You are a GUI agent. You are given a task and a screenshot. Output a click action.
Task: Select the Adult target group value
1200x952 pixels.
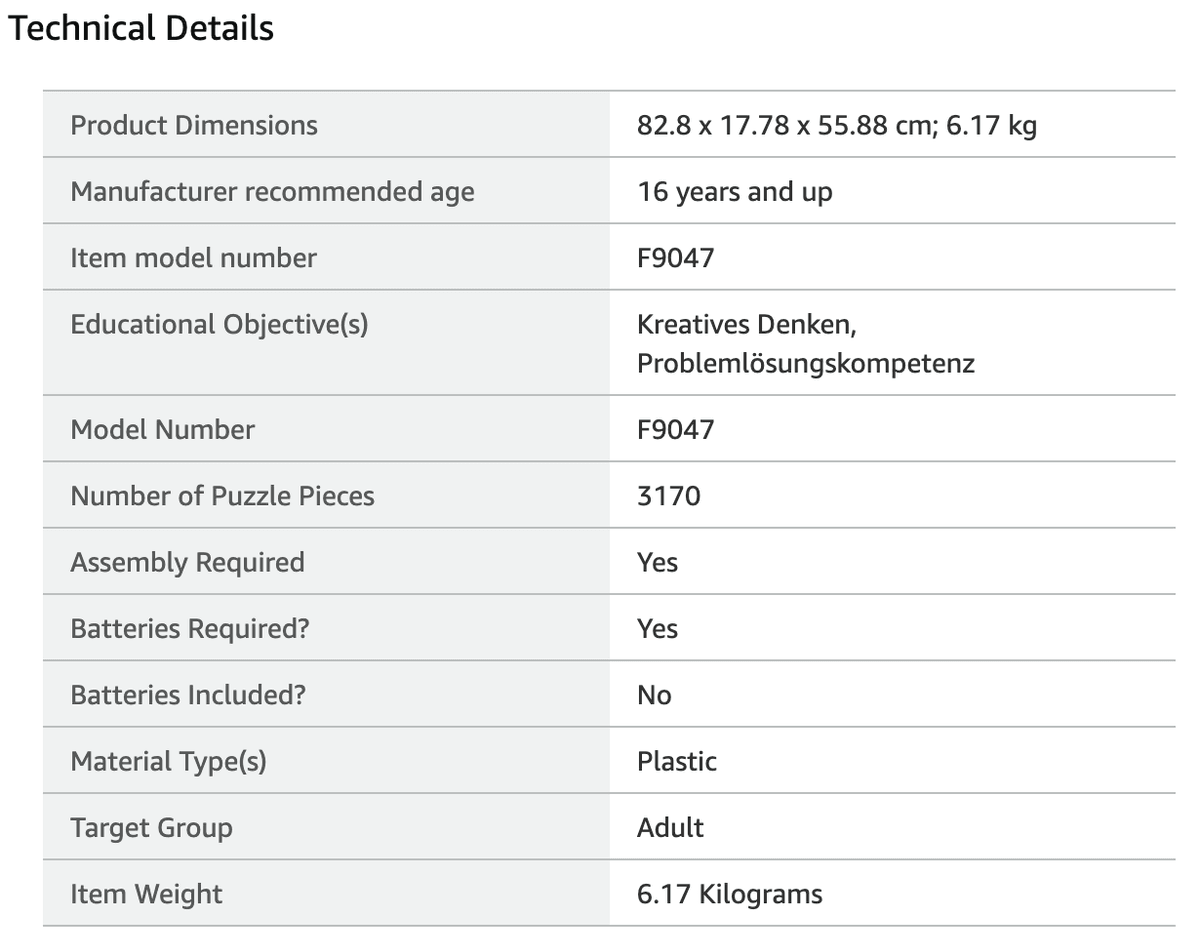tap(670, 827)
